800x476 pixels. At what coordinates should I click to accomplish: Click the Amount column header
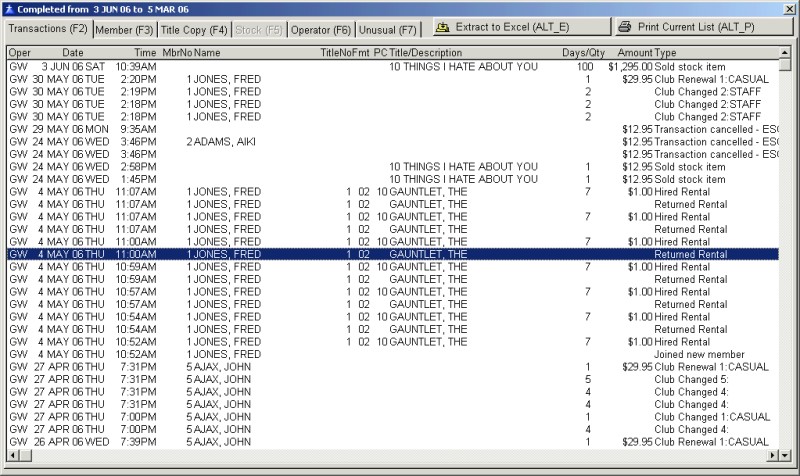point(634,52)
